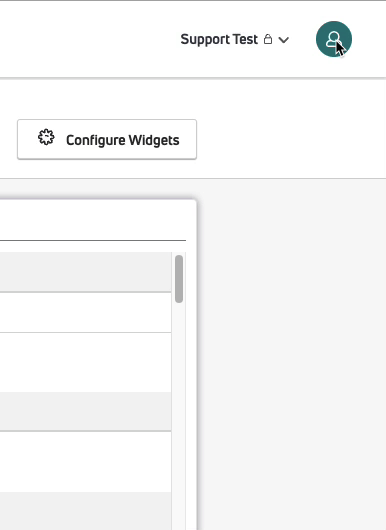Image resolution: width=386 pixels, height=530 pixels.
Task: Click the gear icon in Configure Widgets
Action: tap(46, 137)
